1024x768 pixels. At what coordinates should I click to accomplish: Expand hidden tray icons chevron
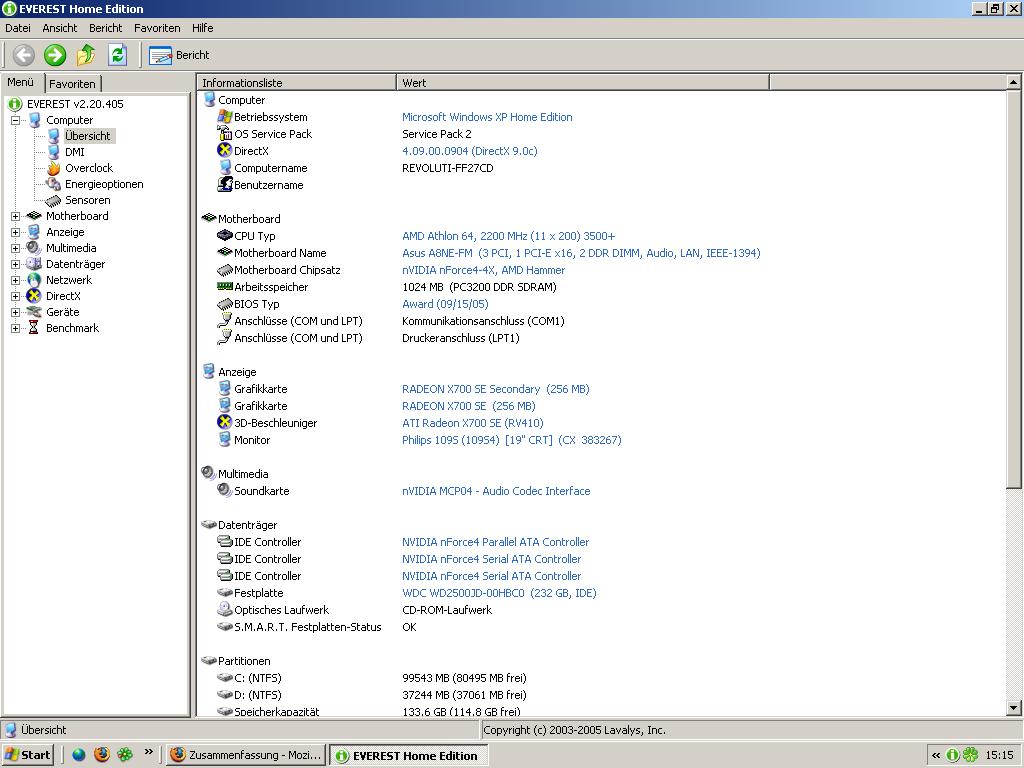coord(936,755)
